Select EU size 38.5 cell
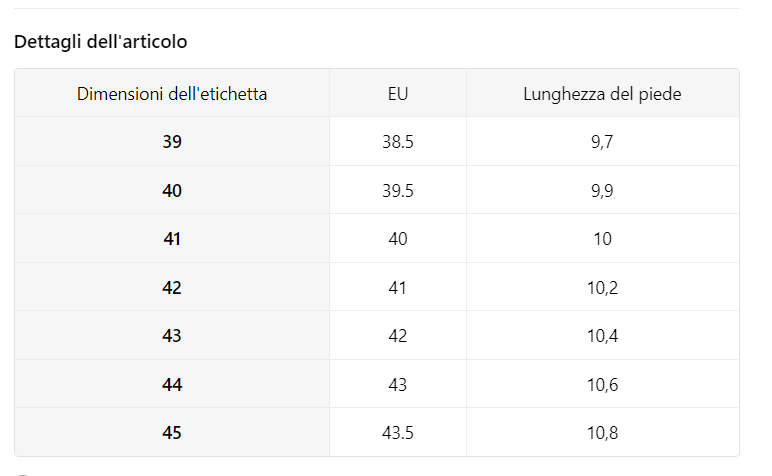 [x=398, y=142]
